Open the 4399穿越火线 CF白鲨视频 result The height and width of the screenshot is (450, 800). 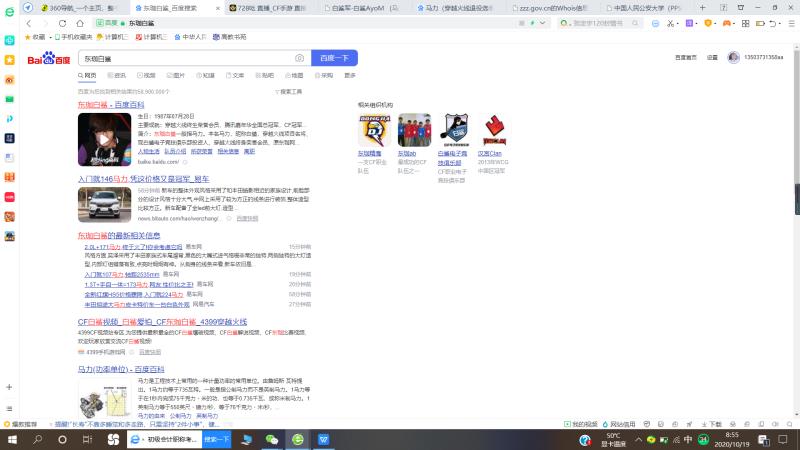pyautogui.click(x=162, y=322)
